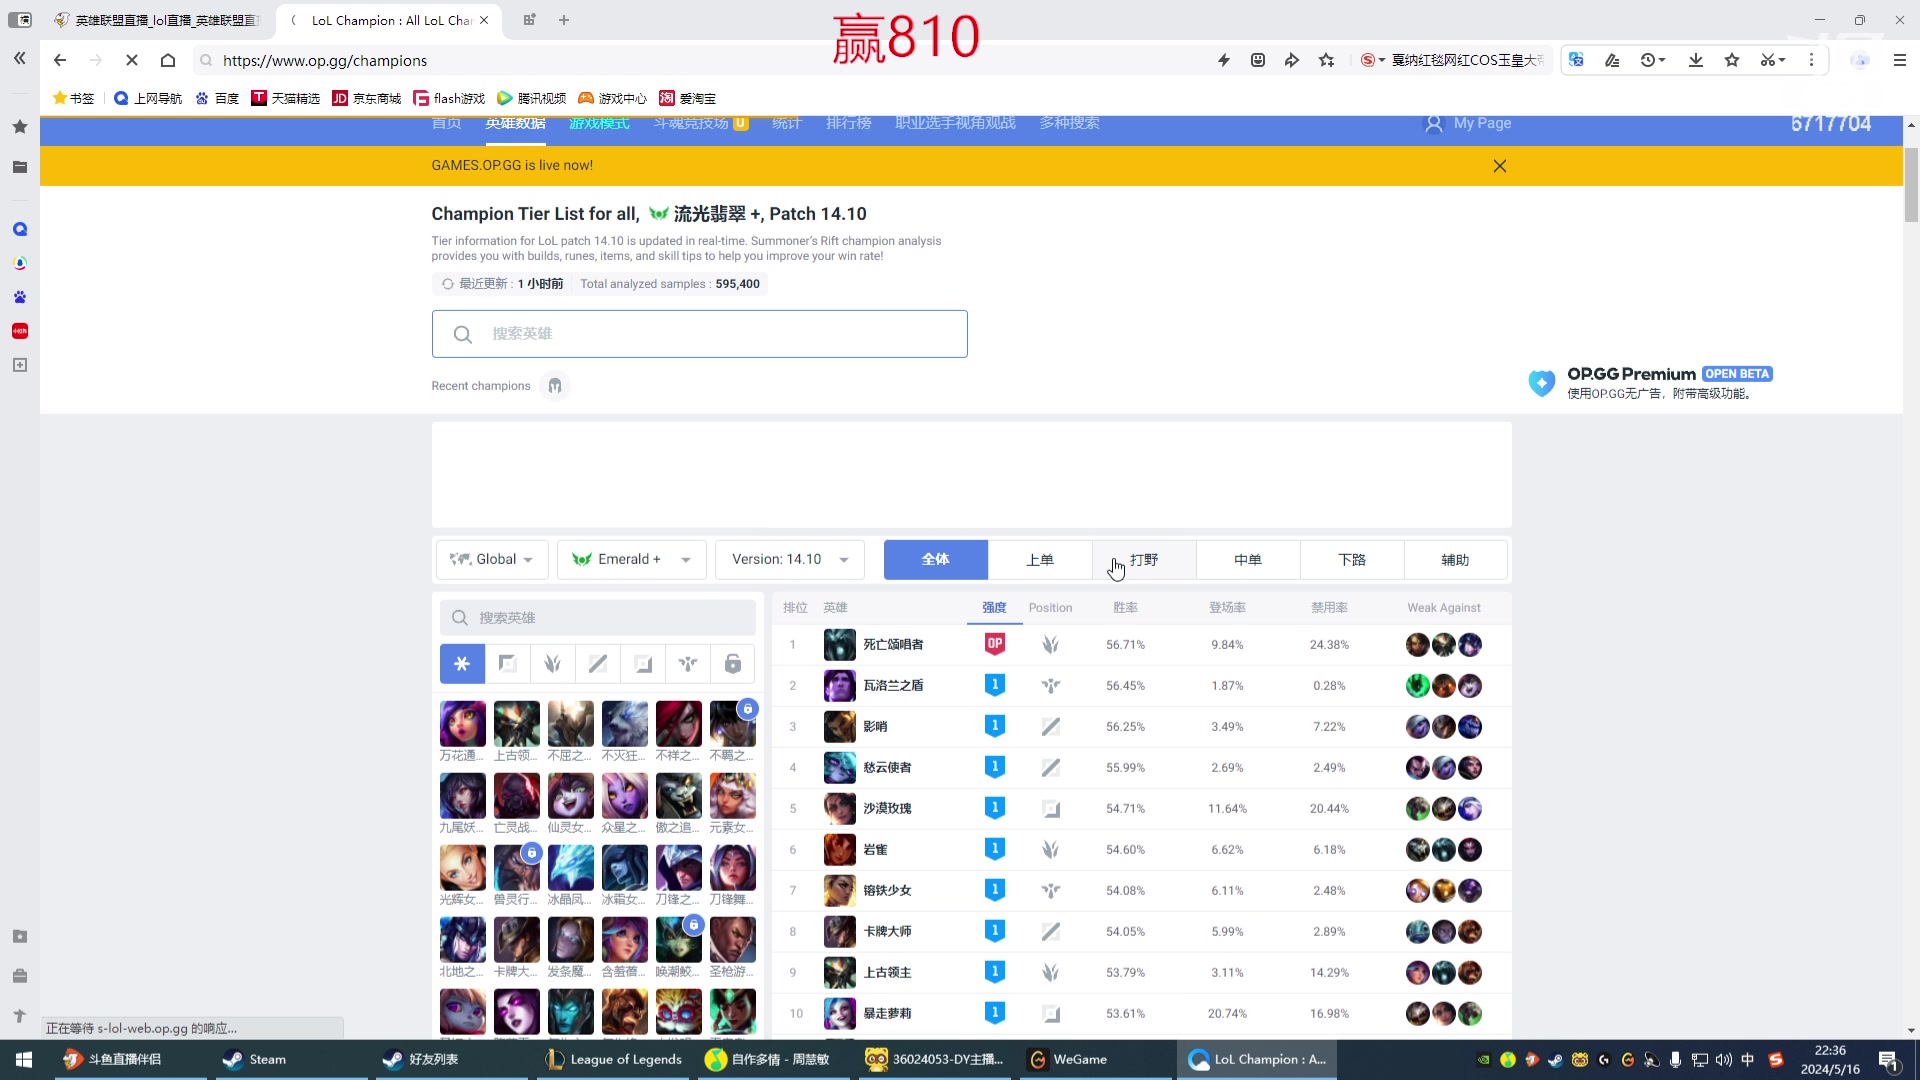Click the star bookmarks icon in the browser sidebar
The height and width of the screenshot is (1080, 1920).
click(x=19, y=127)
